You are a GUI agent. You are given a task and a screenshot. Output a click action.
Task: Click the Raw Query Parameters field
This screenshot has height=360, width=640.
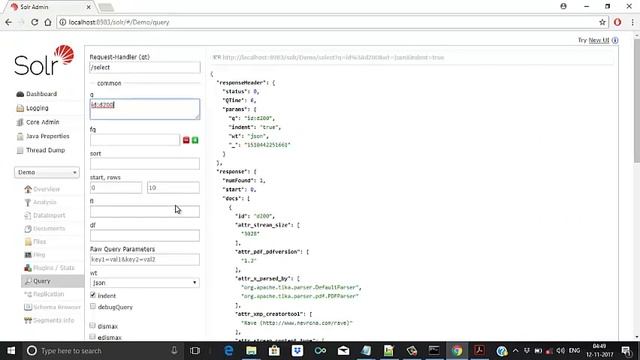pyautogui.click(x=145, y=260)
